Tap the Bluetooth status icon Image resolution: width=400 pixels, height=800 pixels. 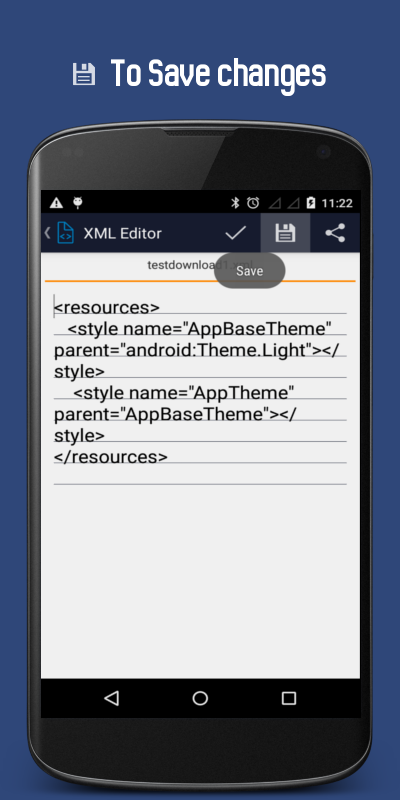[x=235, y=203]
